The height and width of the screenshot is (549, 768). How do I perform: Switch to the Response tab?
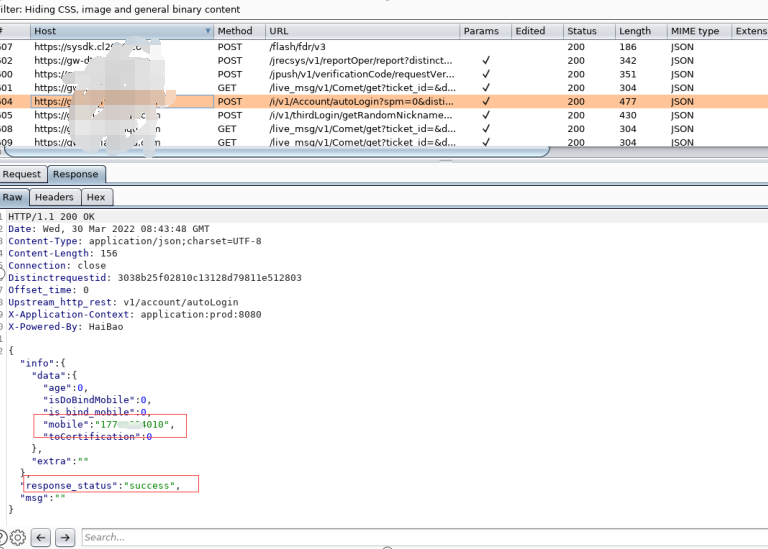point(75,174)
